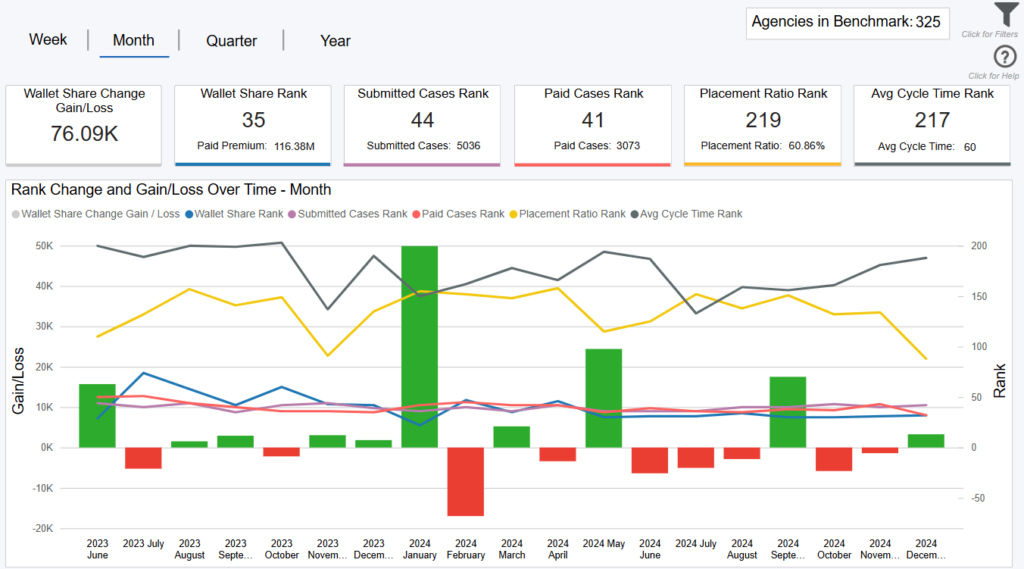Select the Year tab
This screenshot has width=1024, height=569.
click(335, 41)
